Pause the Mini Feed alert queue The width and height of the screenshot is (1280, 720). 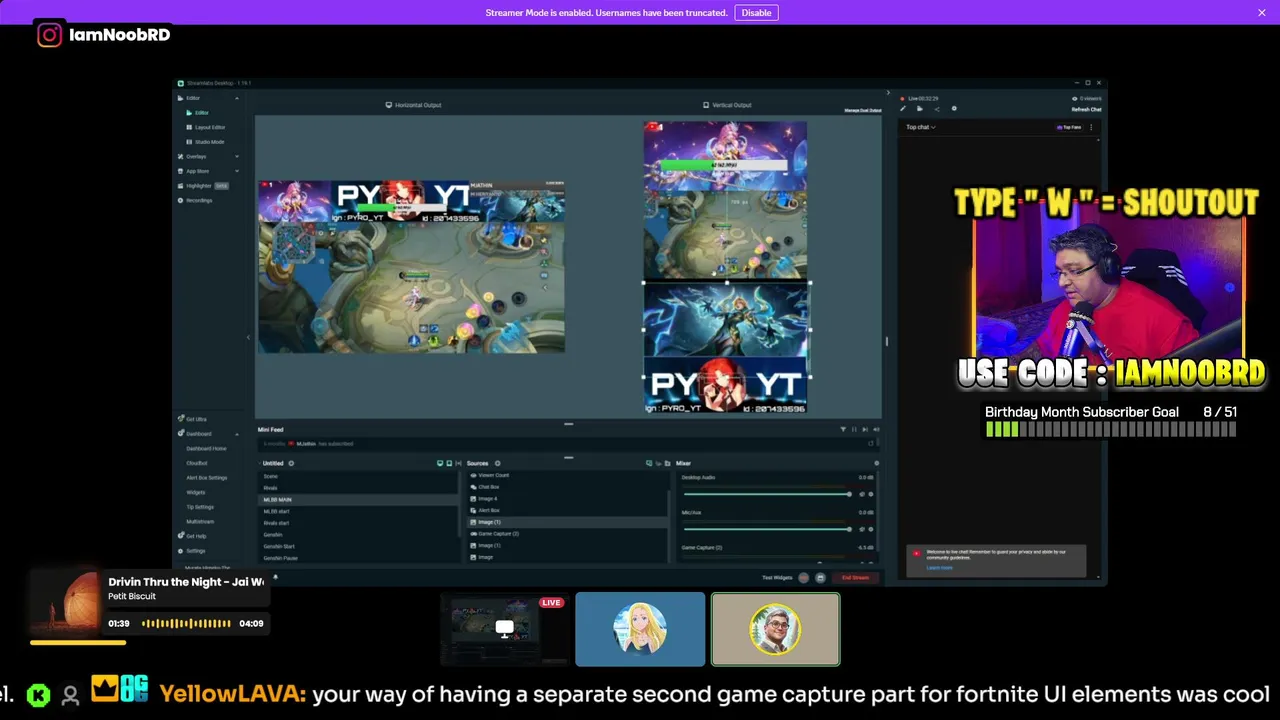point(854,429)
